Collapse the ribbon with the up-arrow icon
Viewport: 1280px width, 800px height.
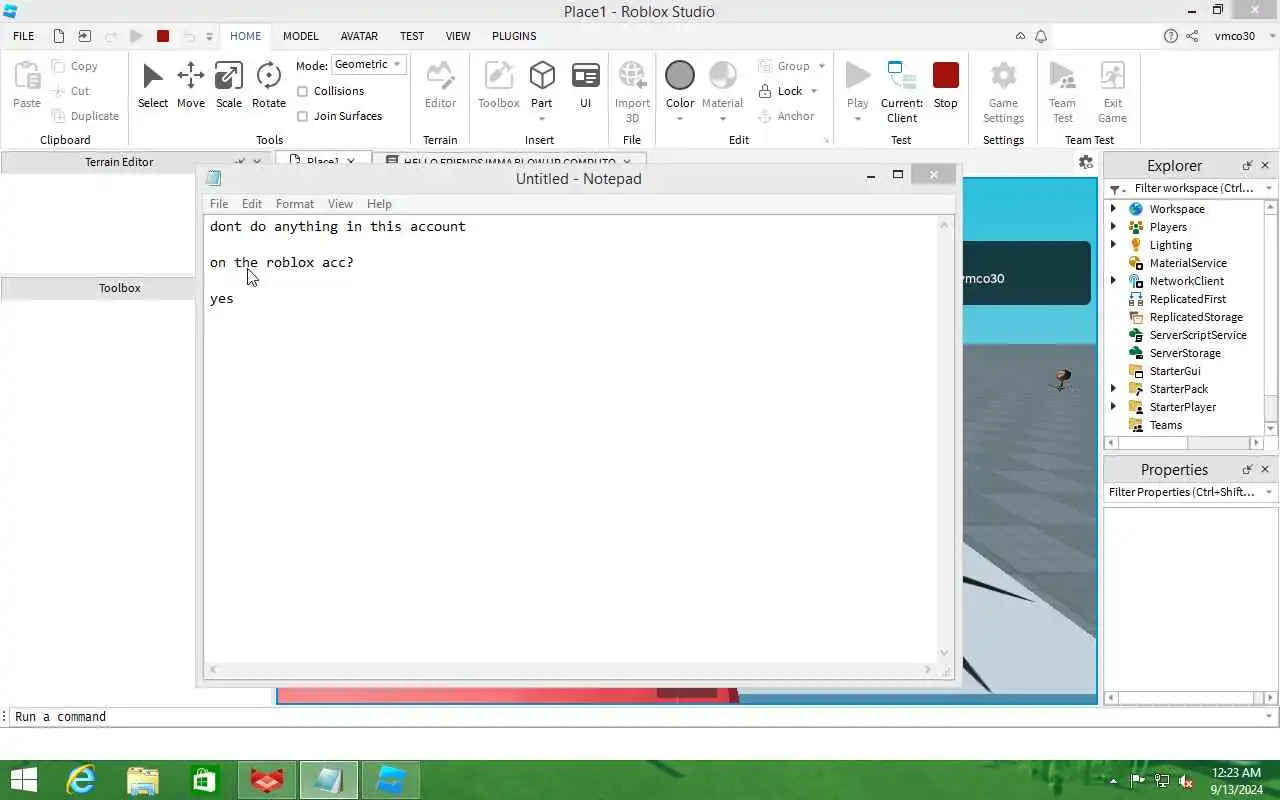point(1020,36)
